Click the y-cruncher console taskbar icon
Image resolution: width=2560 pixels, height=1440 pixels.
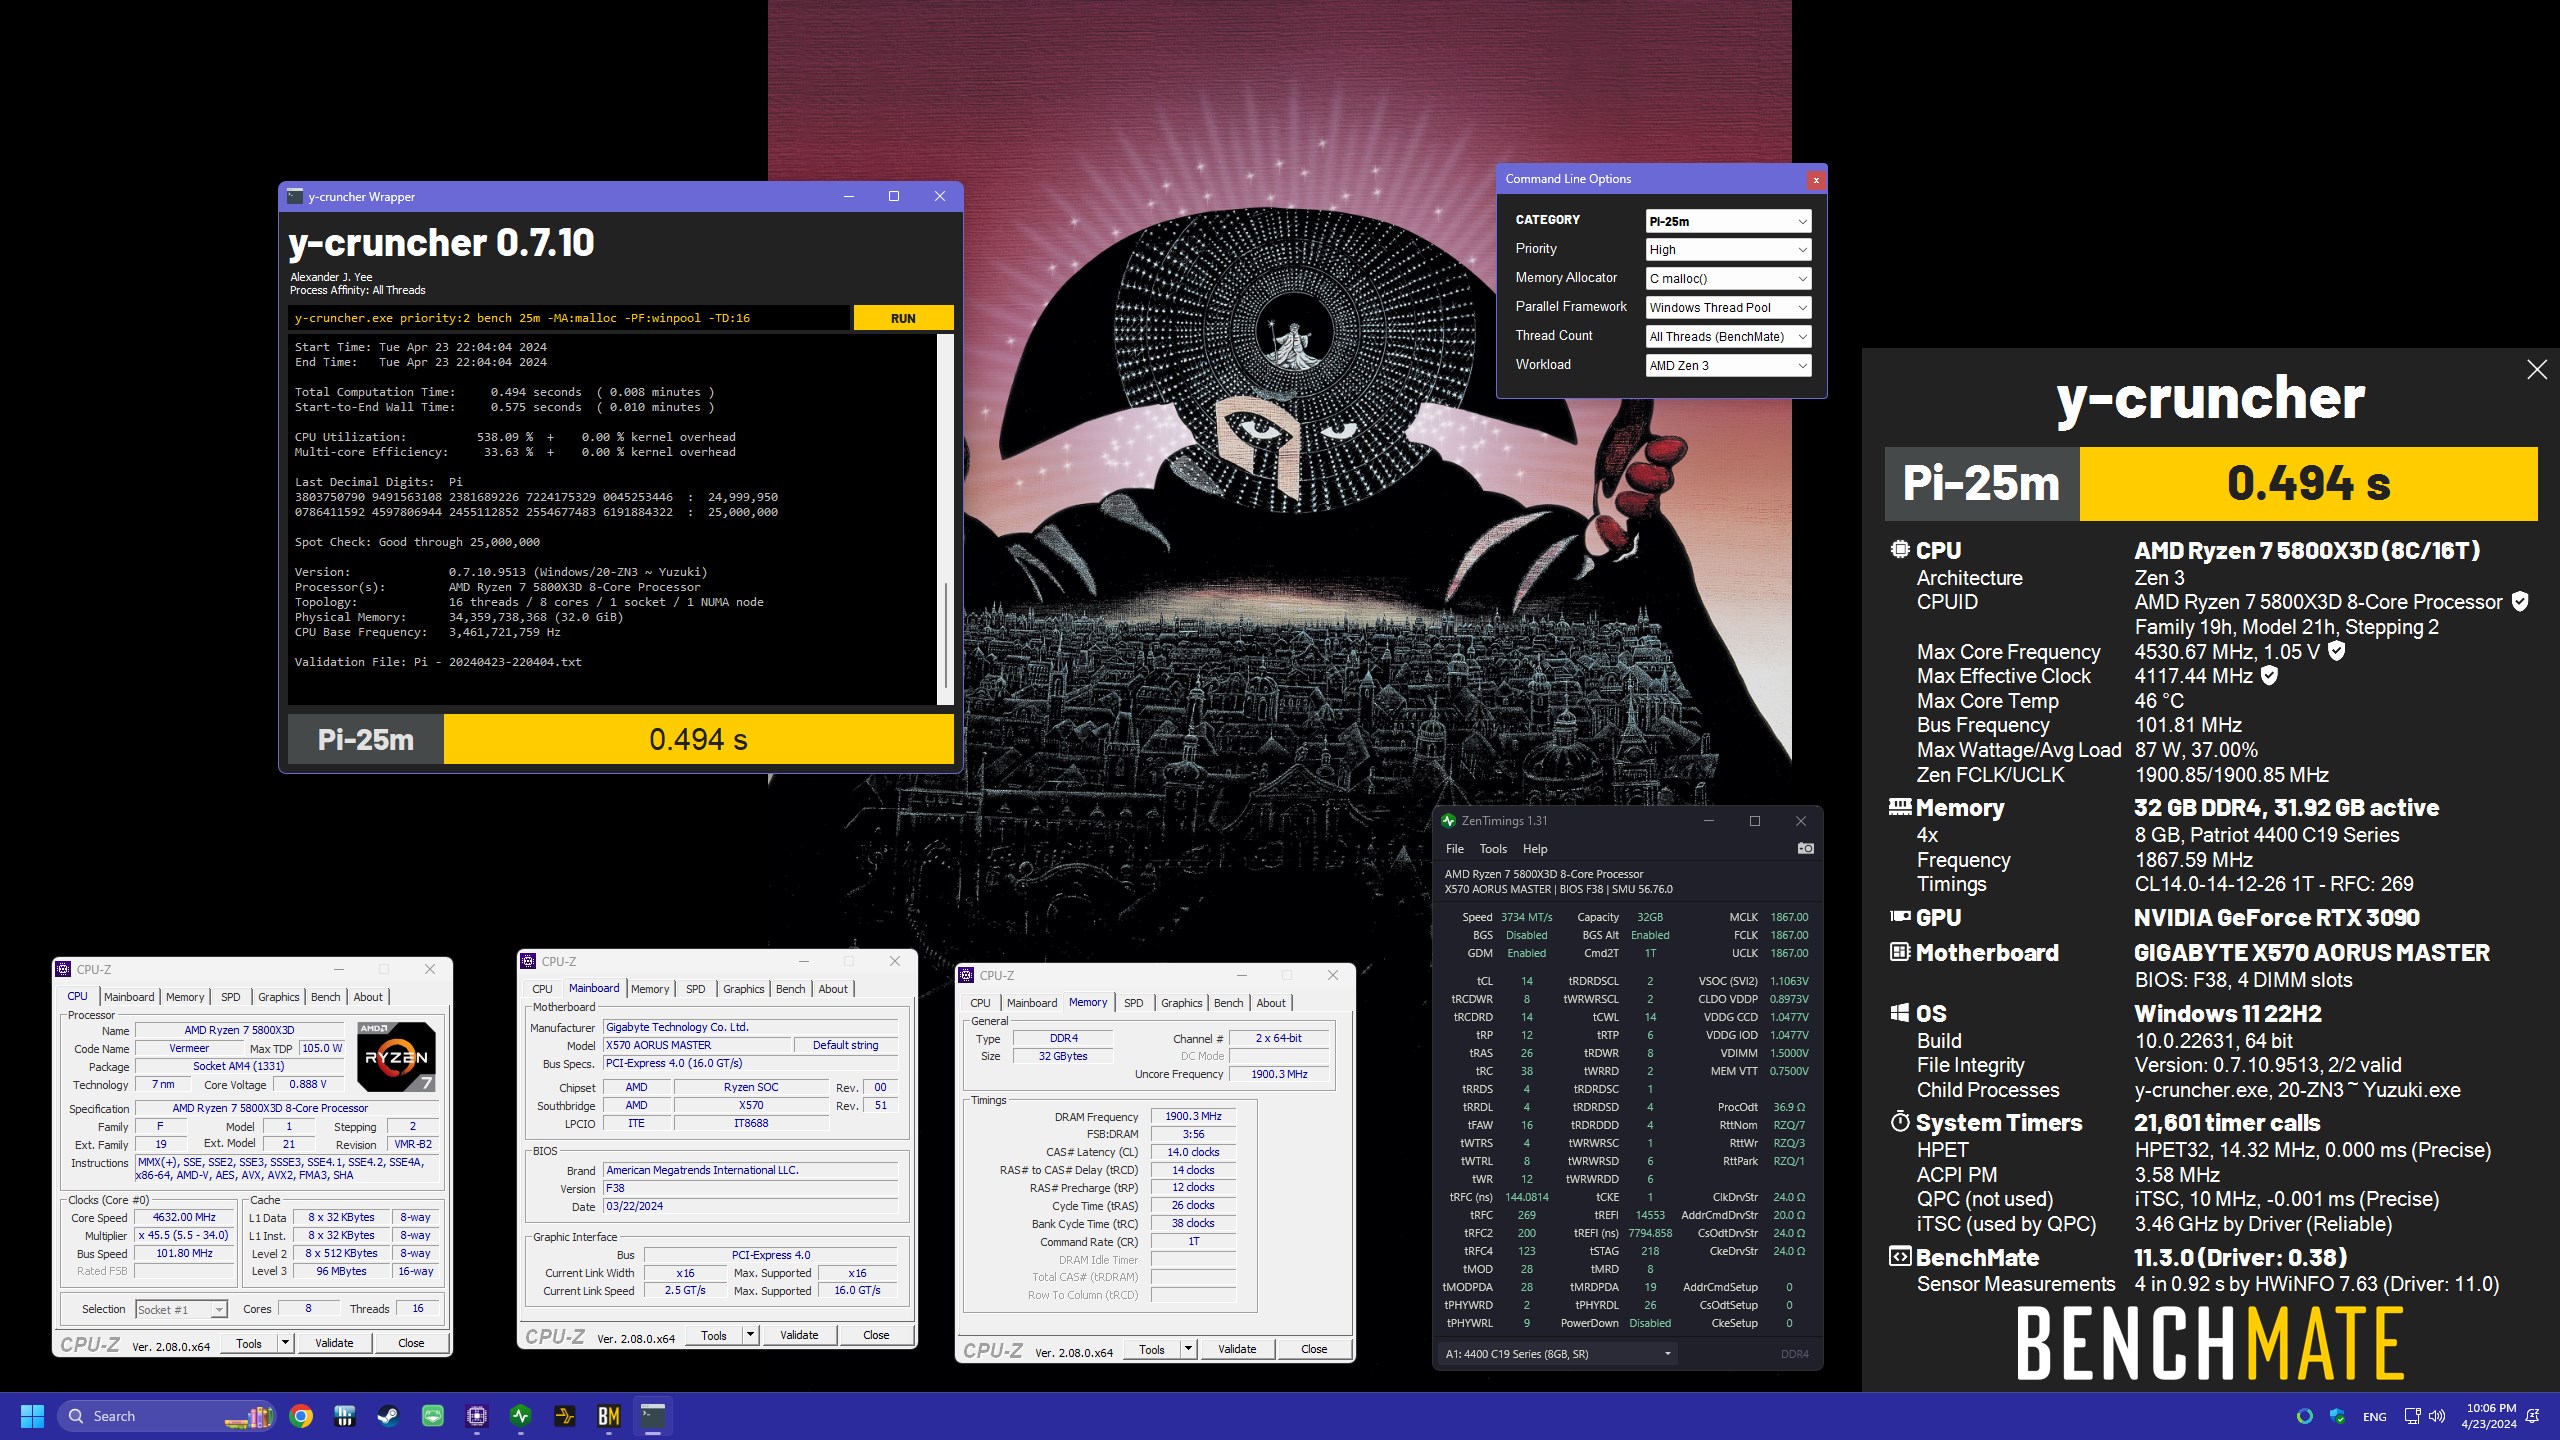tap(653, 1416)
